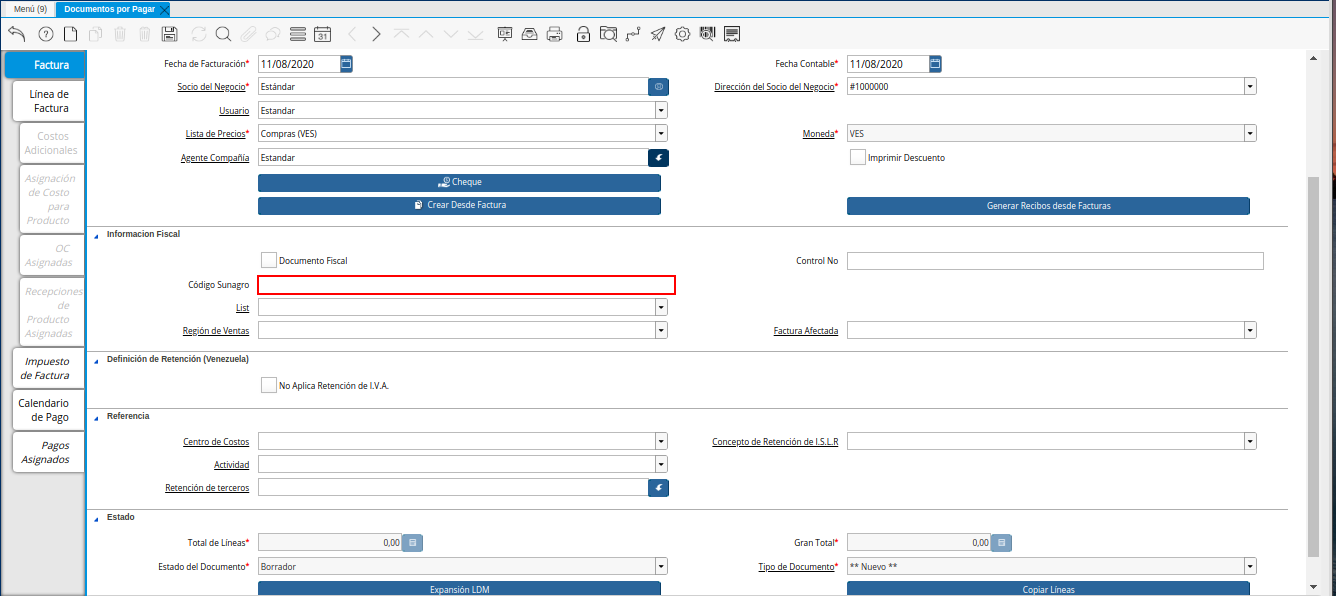Click the undo back arrow icon
1336x596 pixels.
click(16, 34)
